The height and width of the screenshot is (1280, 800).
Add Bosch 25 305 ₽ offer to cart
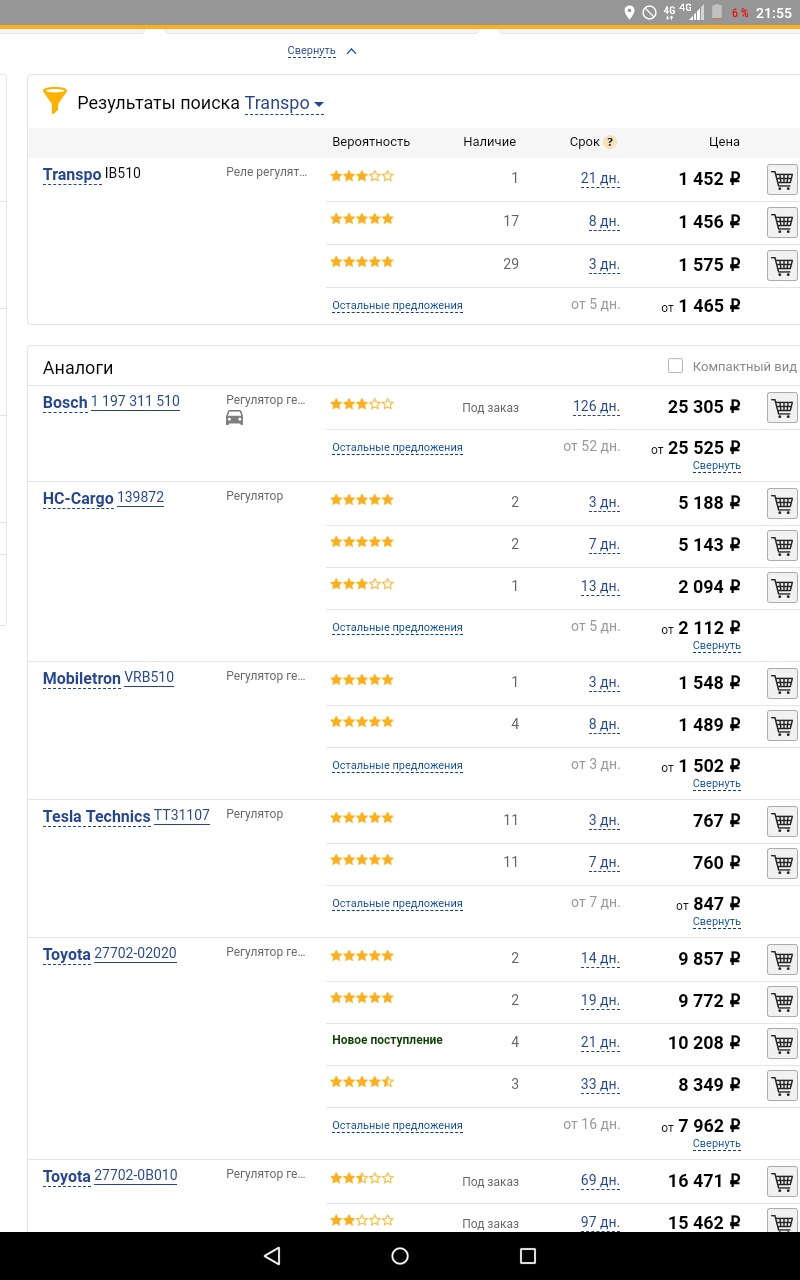[782, 408]
